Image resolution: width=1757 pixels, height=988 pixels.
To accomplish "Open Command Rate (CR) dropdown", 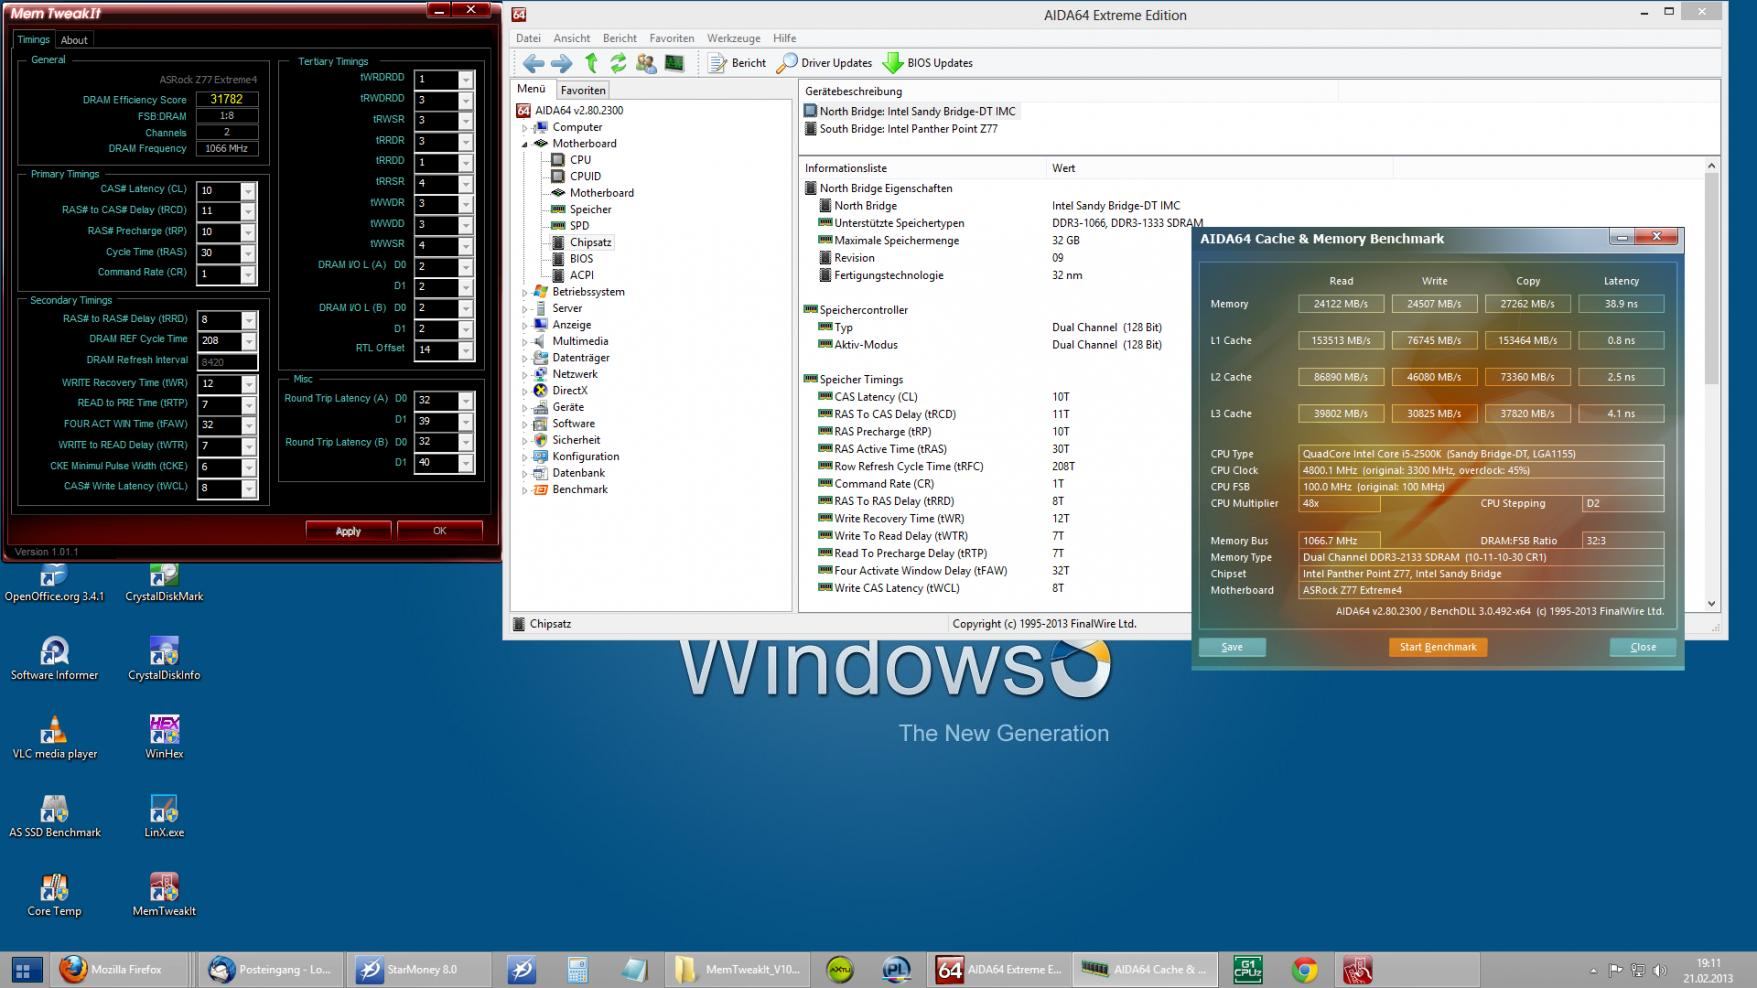I will tap(247, 274).
